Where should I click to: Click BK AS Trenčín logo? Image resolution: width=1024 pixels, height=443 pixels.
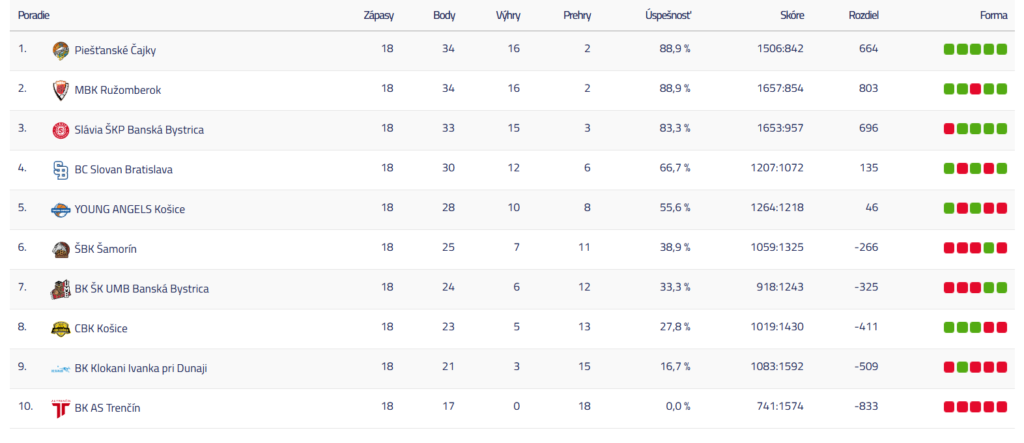[x=61, y=408]
